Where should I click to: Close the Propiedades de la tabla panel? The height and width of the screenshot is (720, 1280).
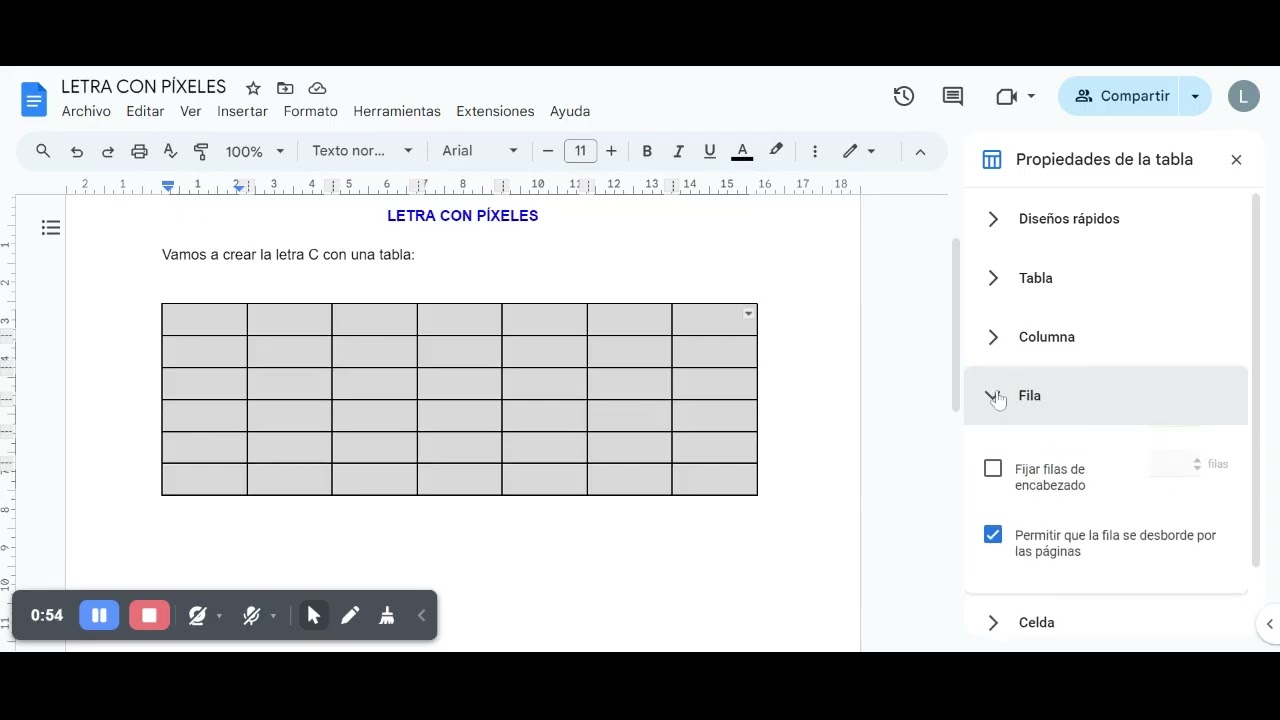click(1236, 160)
